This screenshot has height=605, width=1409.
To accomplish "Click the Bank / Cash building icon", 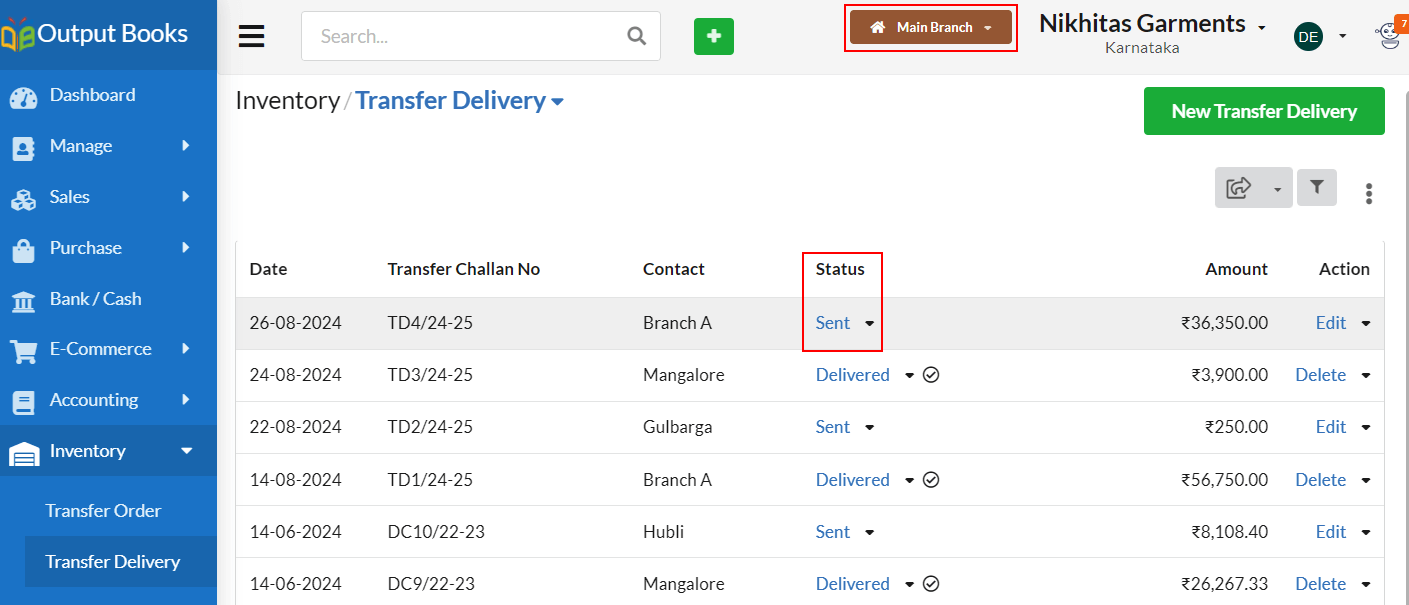I will coord(23,301).
